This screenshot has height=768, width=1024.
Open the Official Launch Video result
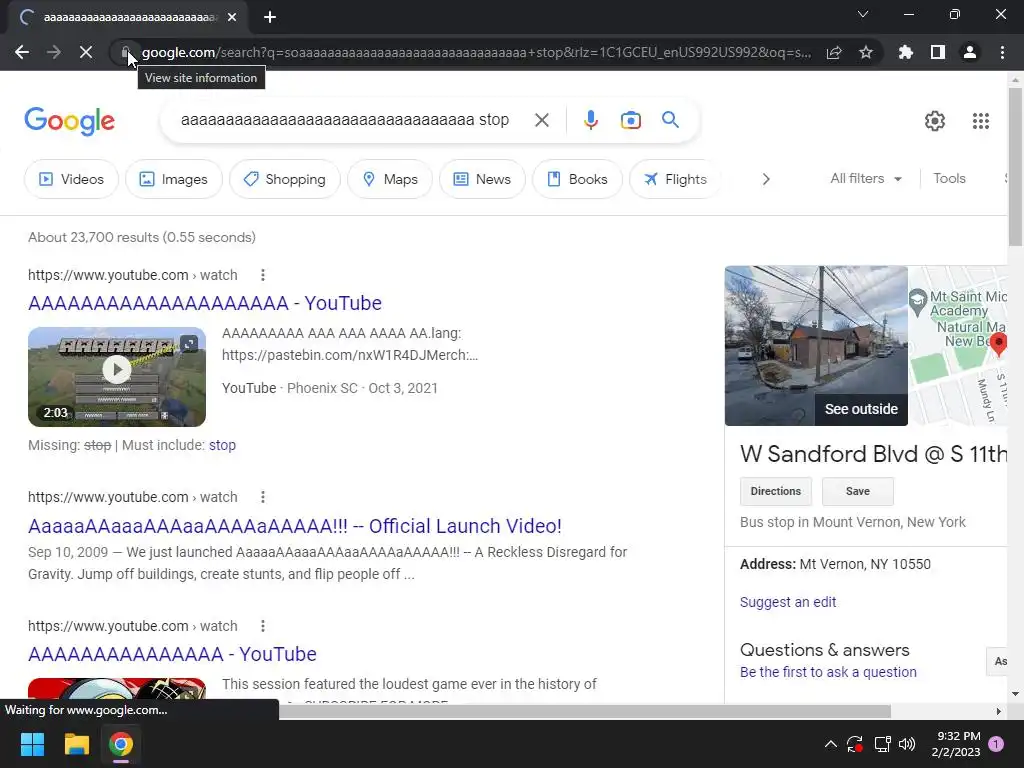pyautogui.click(x=295, y=526)
